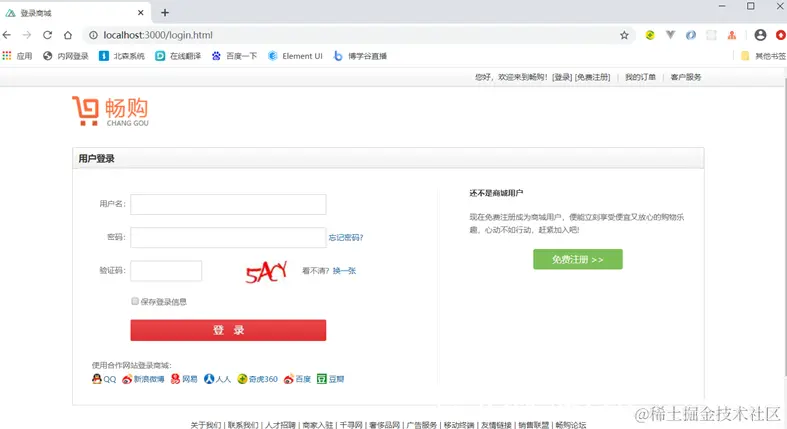787x429 pixels.
Task: Open the Element UI bookmark
Action: pyautogui.click(x=295, y=56)
